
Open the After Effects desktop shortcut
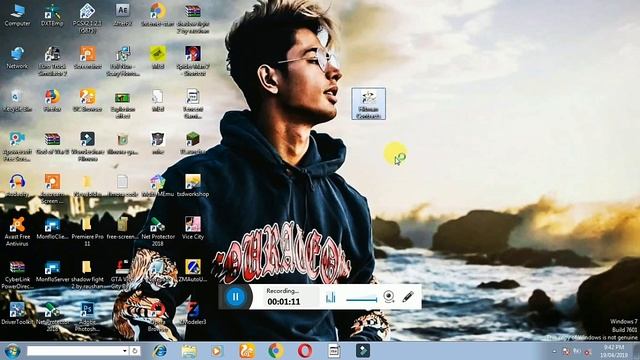[122, 16]
